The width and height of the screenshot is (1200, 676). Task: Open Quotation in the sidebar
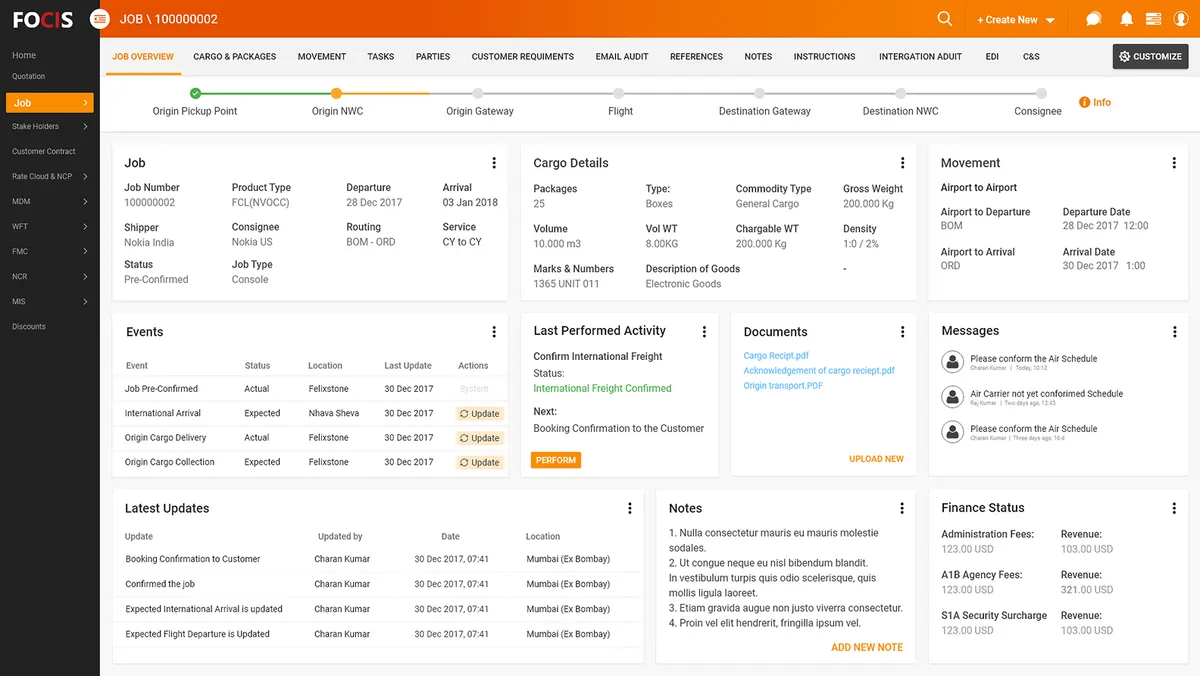[28, 76]
